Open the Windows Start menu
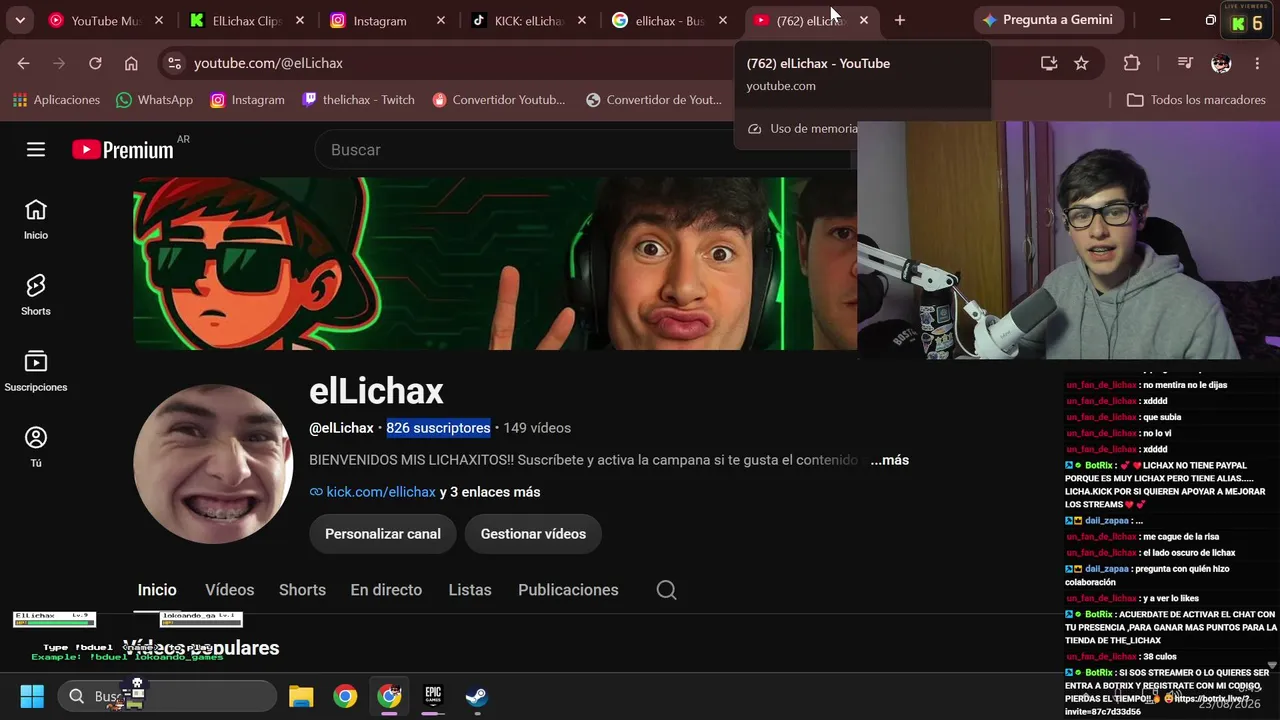1280x720 pixels. coord(32,696)
